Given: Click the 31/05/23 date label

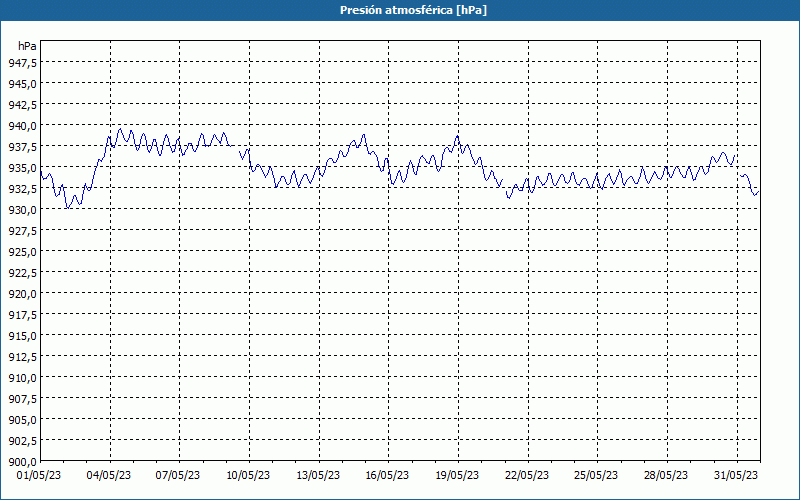Looking at the screenshot, I should pyautogui.click(x=736, y=476).
